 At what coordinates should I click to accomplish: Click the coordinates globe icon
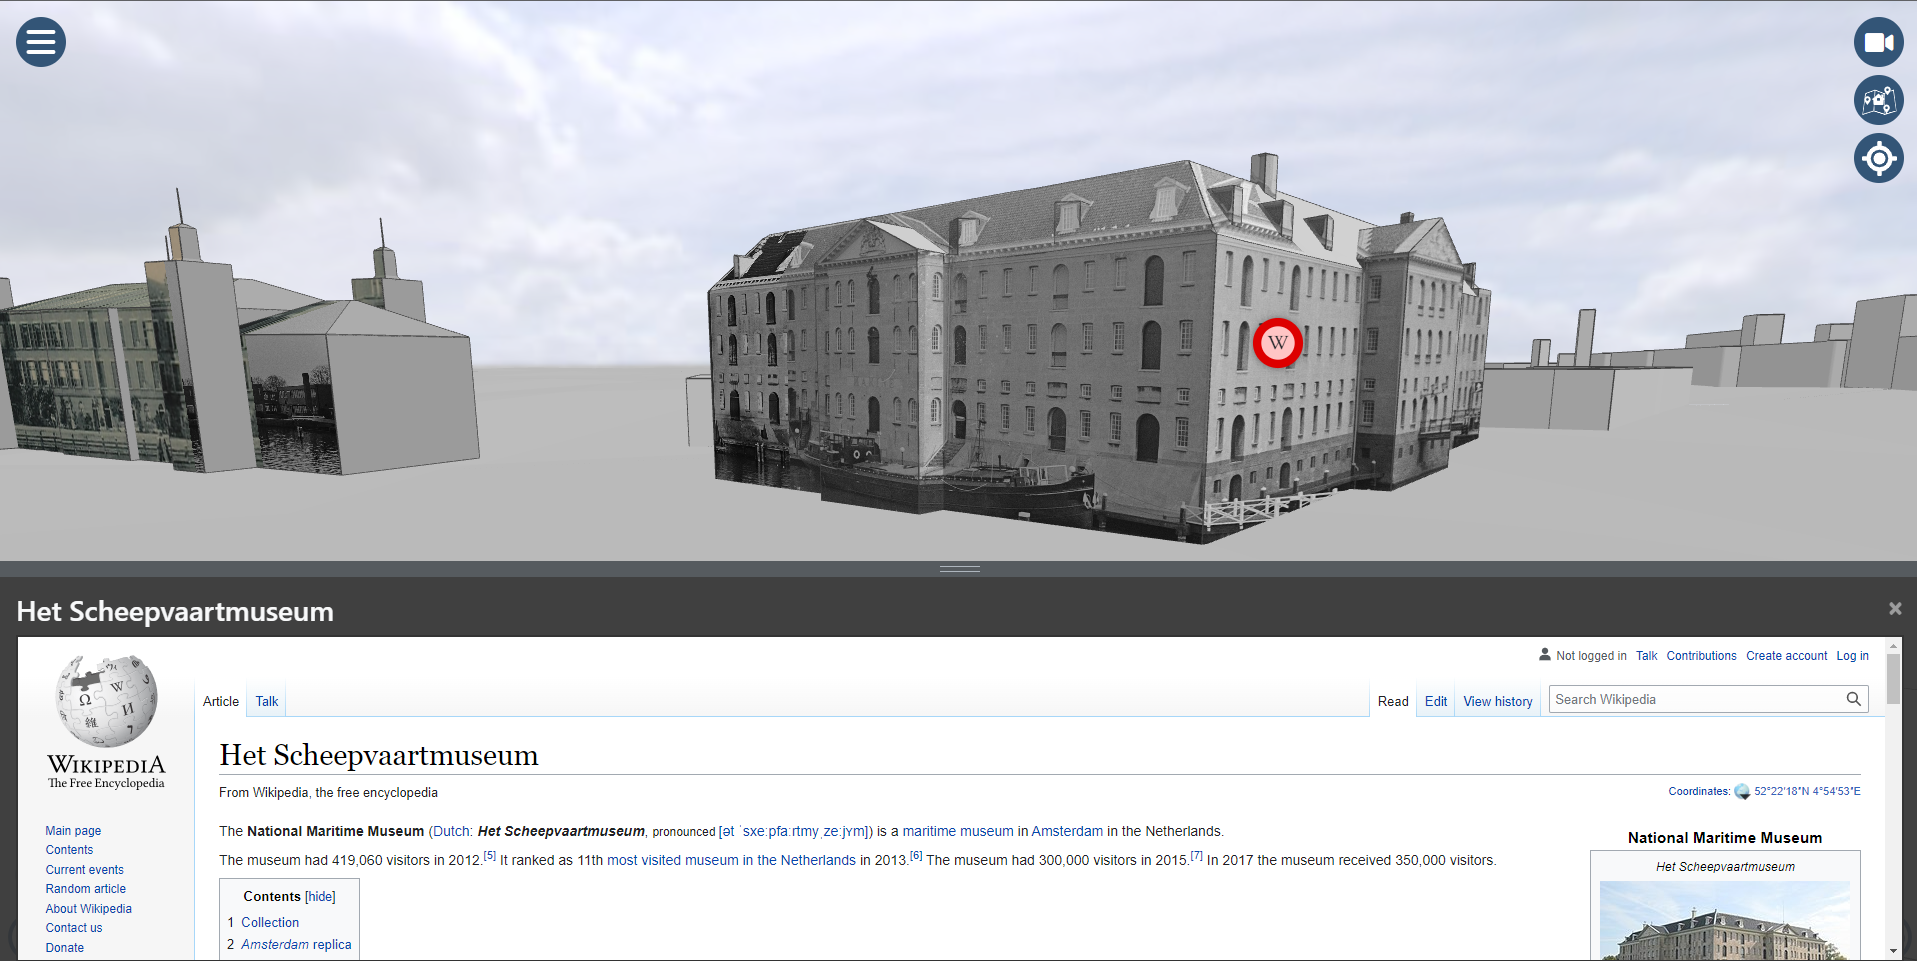coord(1742,792)
